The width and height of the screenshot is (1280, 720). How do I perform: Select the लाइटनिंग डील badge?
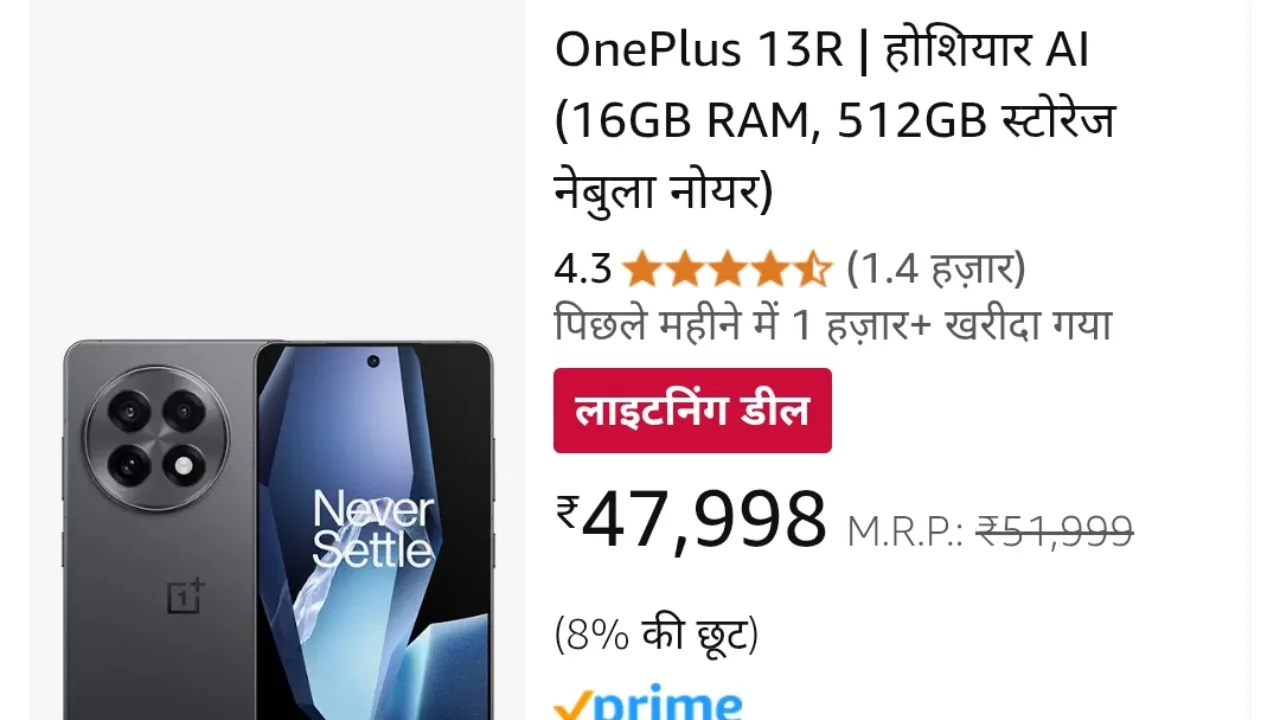click(x=692, y=410)
